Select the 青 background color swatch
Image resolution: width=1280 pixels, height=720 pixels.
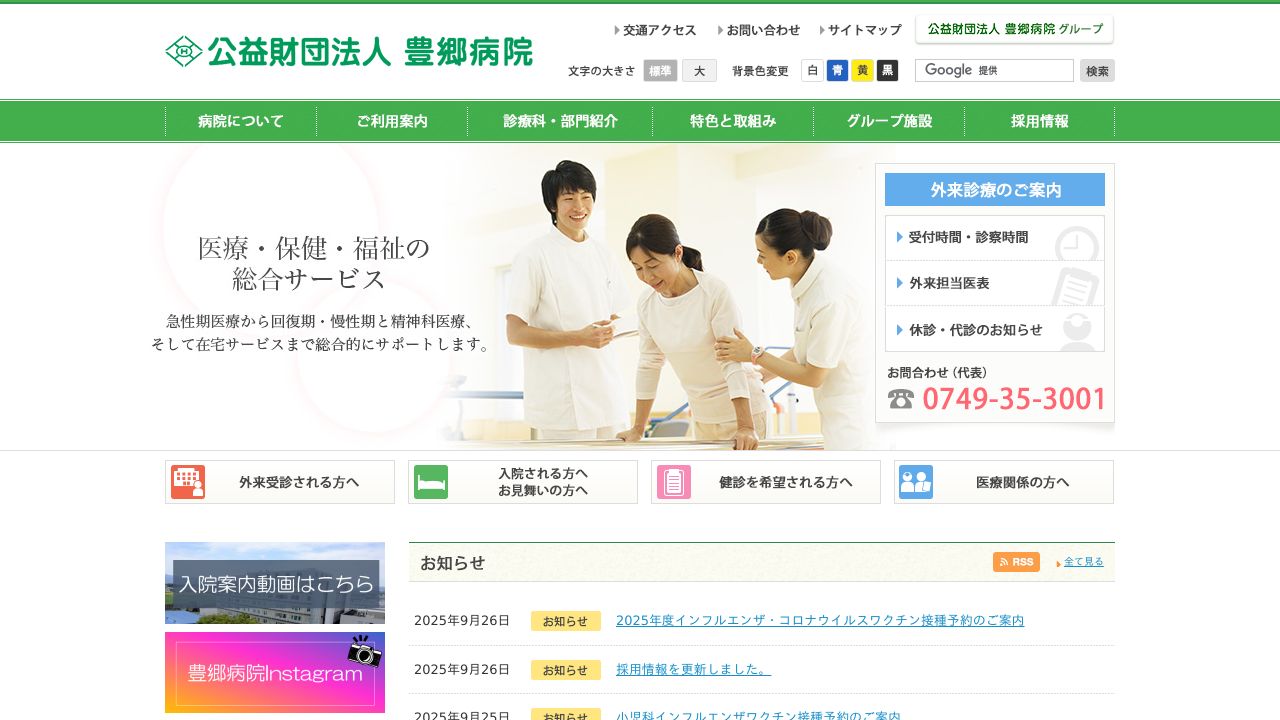click(837, 71)
